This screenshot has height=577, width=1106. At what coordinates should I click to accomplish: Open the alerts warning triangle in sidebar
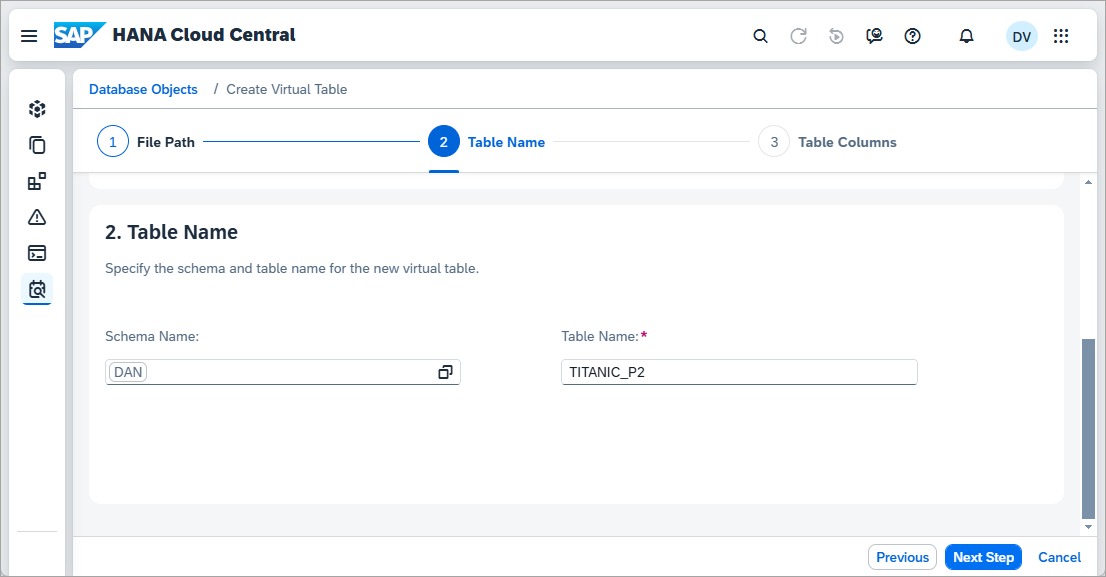pyautogui.click(x=37, y=217)
